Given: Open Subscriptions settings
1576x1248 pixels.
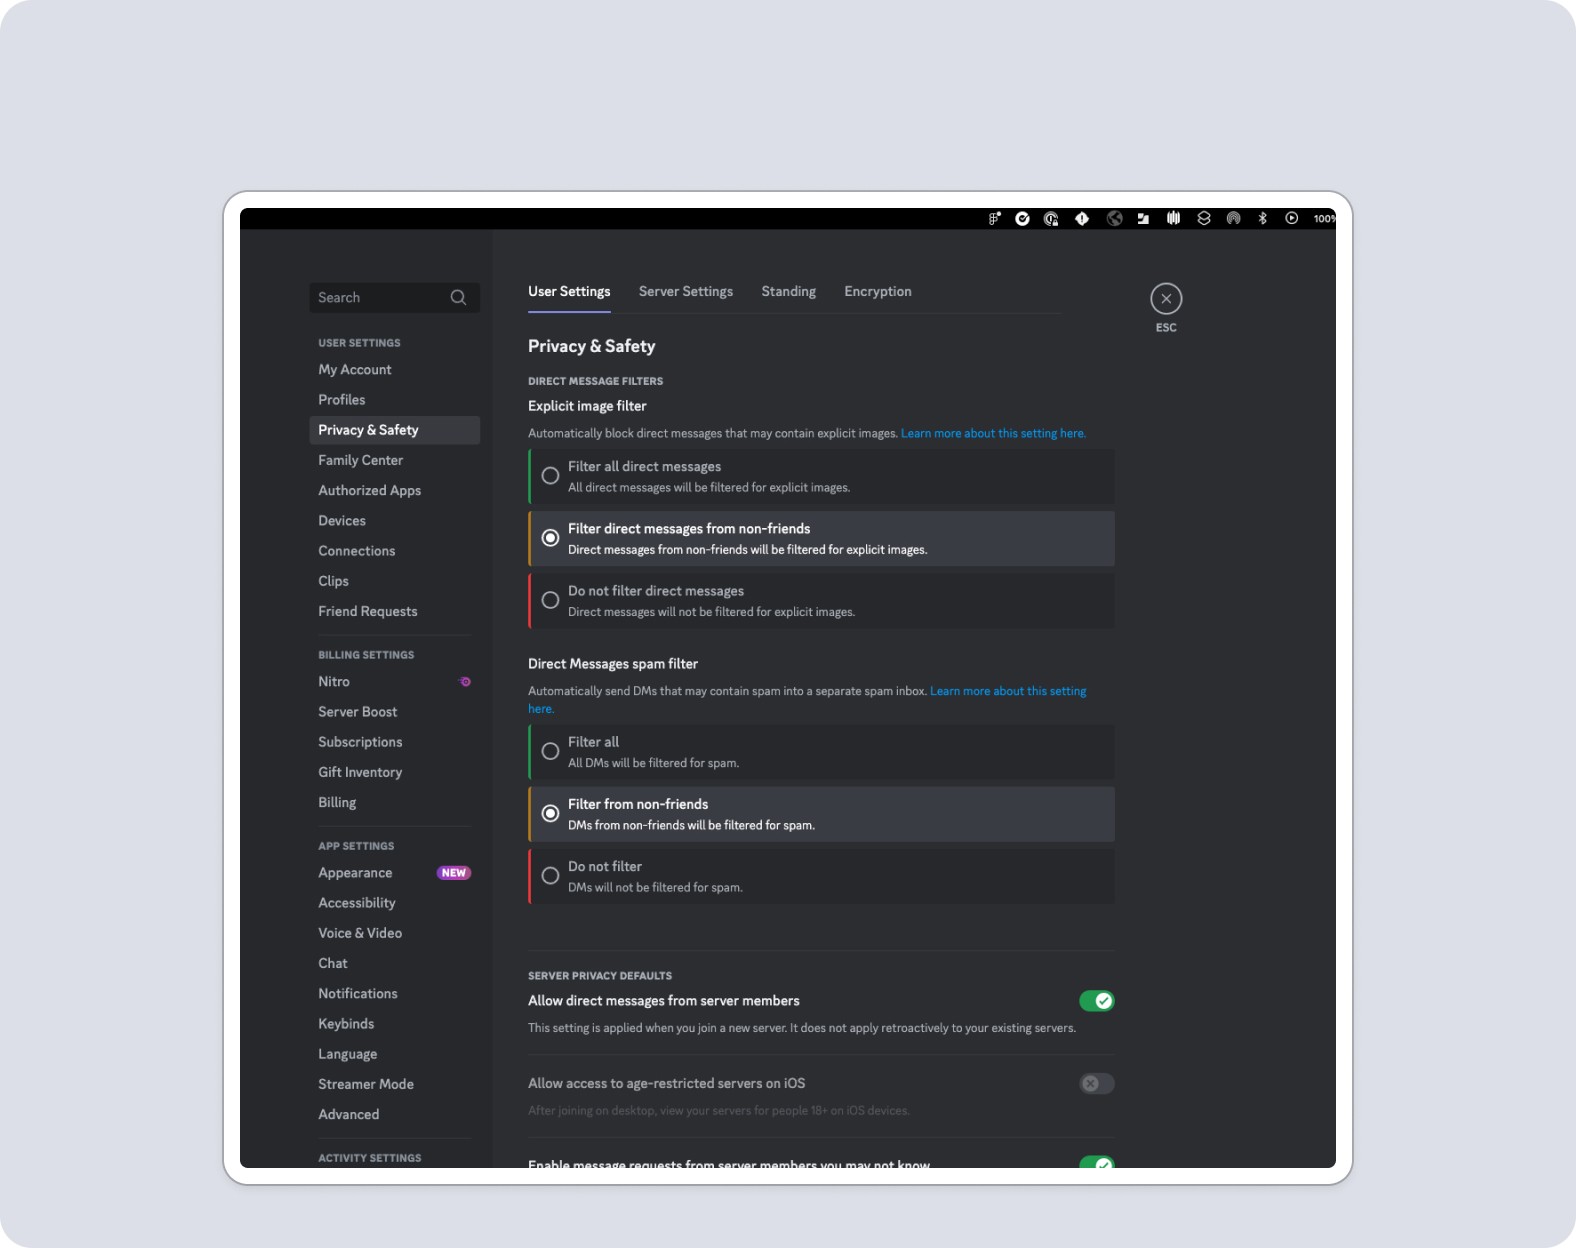Looking at the screenshot, I should pyautogui.click(x=394, y=742).
